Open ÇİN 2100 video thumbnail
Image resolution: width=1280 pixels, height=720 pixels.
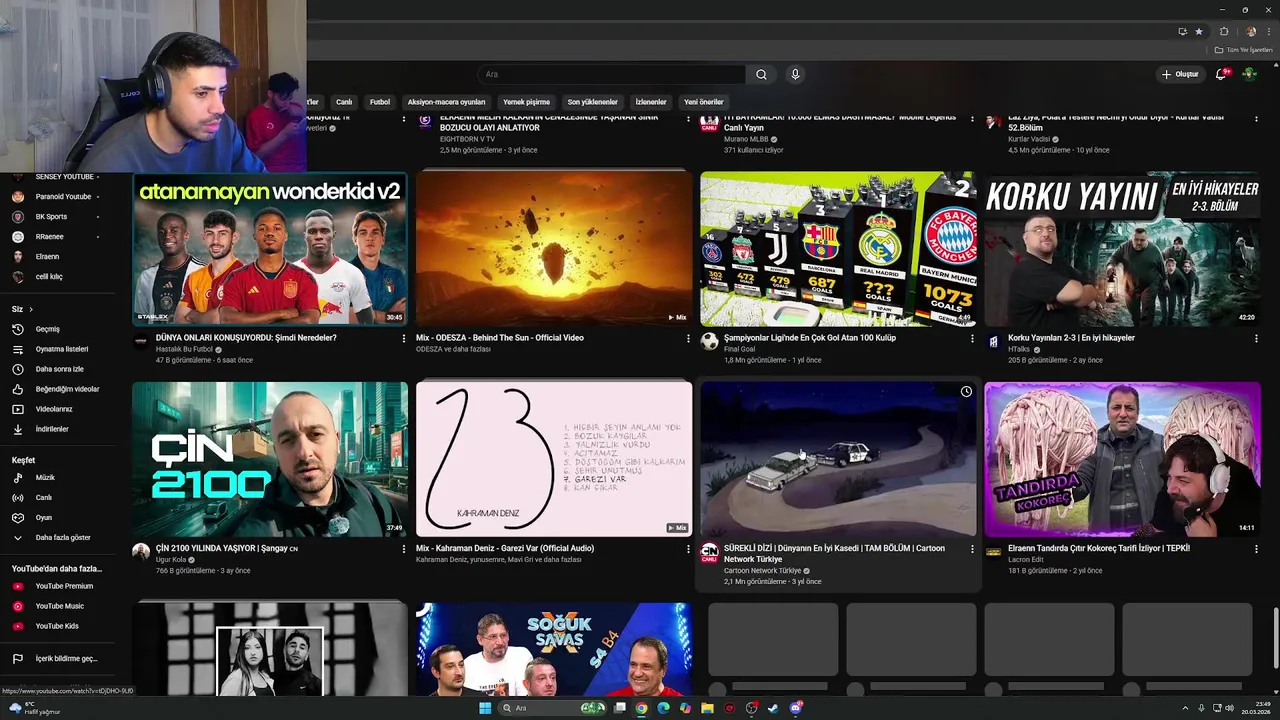(x=270, y=459)
